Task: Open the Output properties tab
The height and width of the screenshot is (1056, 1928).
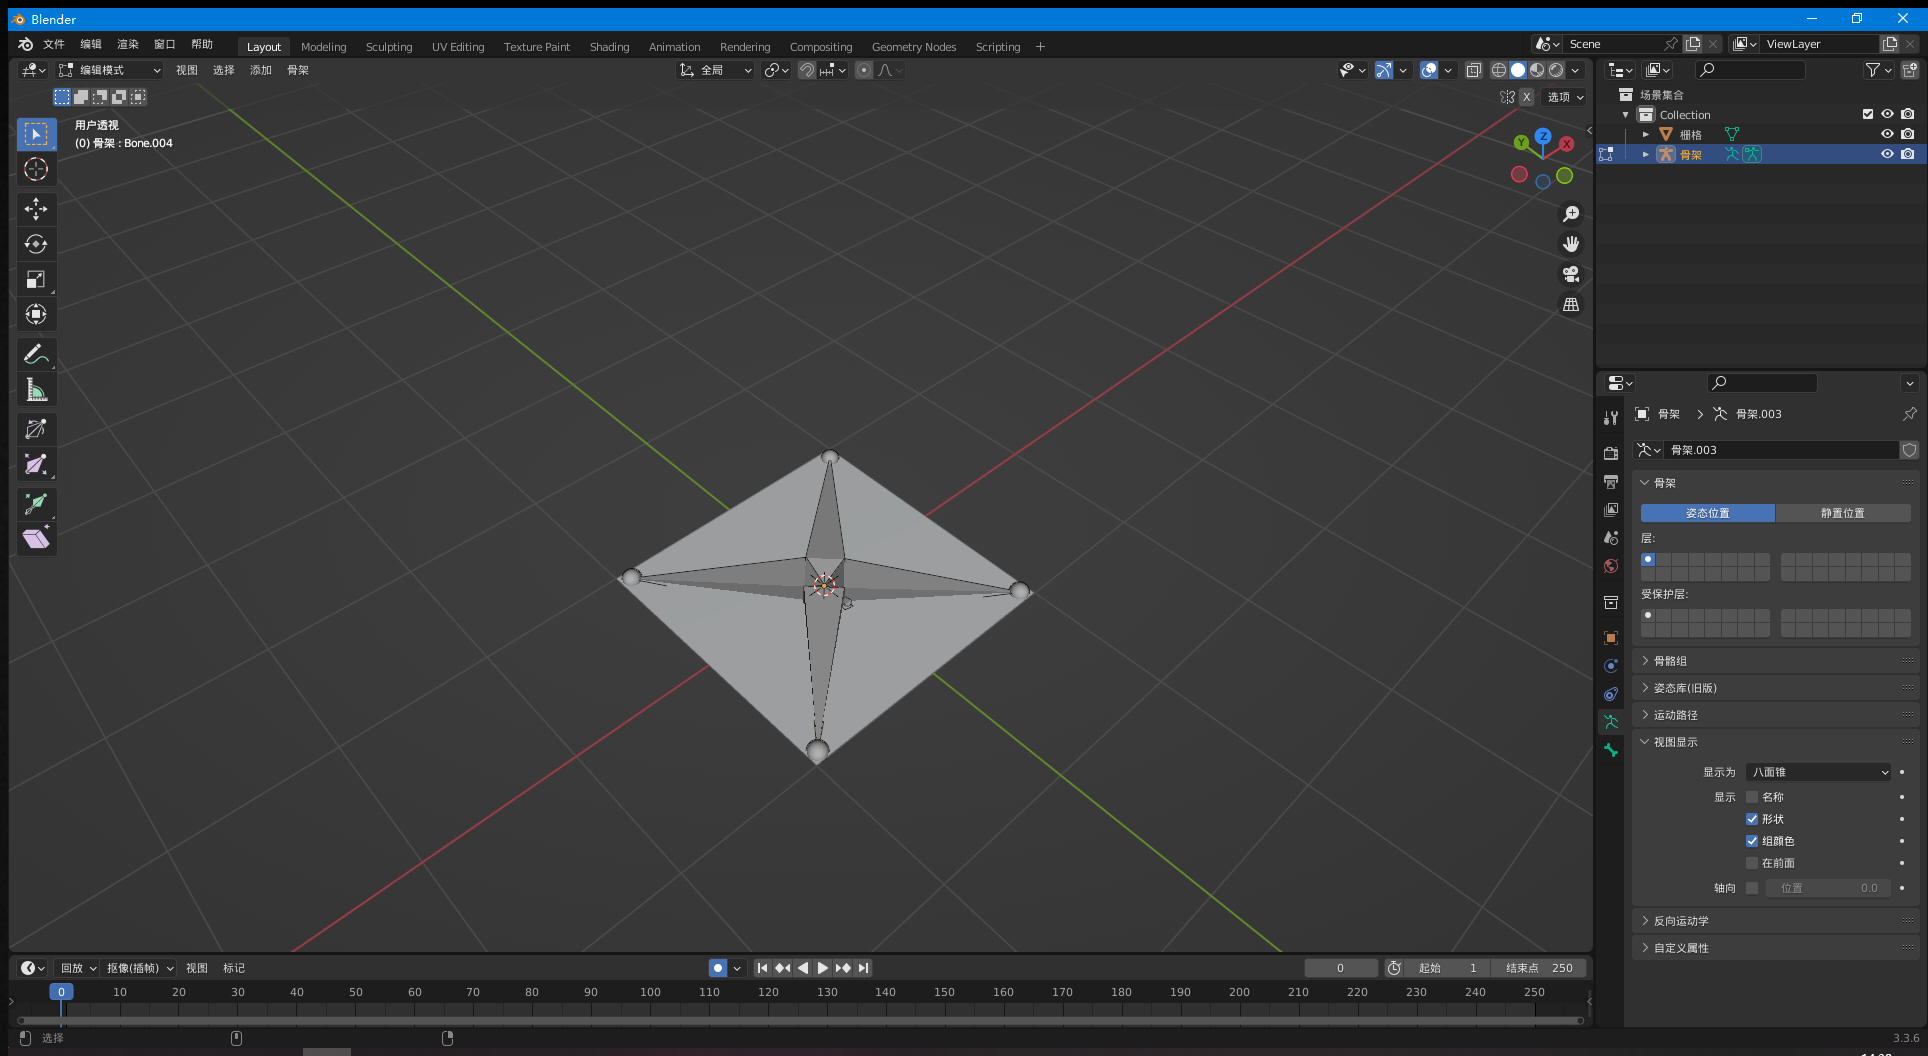Action: click(x=1610, y=481)
